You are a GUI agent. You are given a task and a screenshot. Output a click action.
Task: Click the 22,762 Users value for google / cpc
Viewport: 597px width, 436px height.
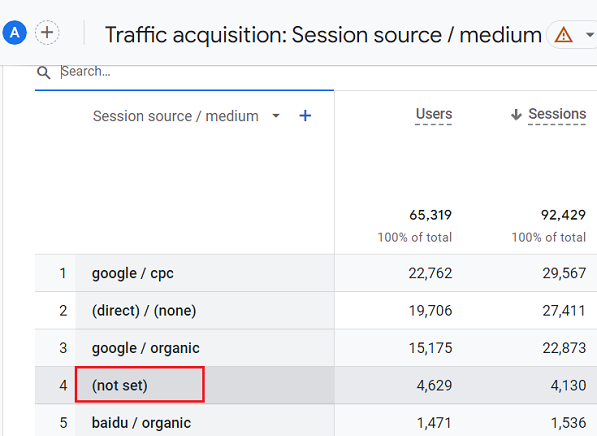(x=430, y=273)
